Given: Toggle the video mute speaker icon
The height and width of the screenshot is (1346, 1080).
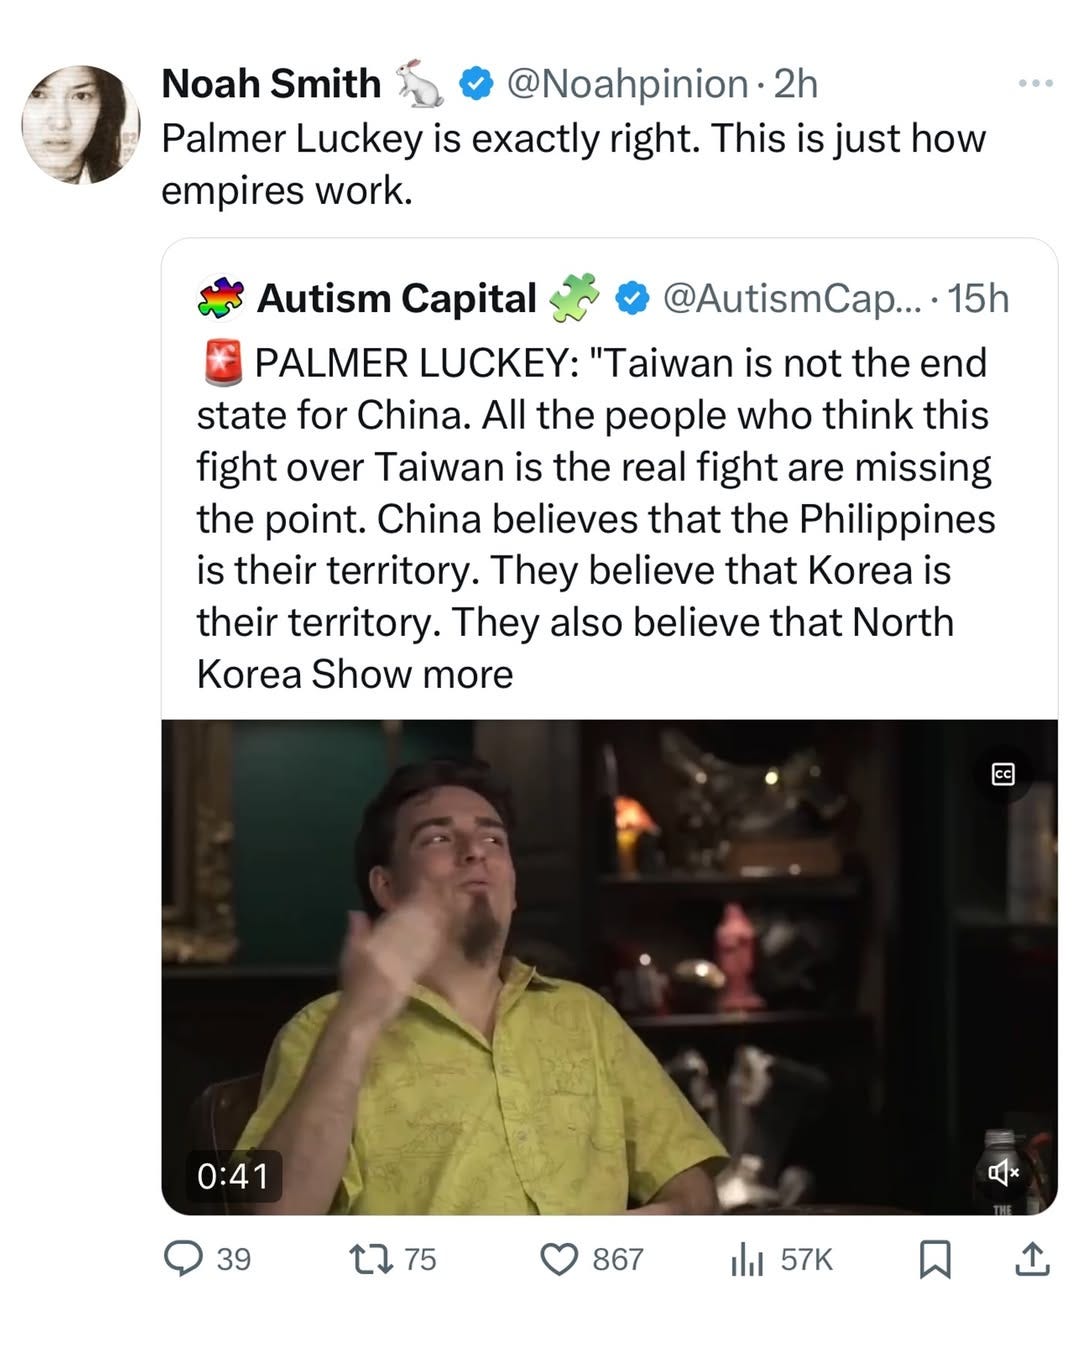Looking at the screenshot, I should click(x=1003, y=1171).
